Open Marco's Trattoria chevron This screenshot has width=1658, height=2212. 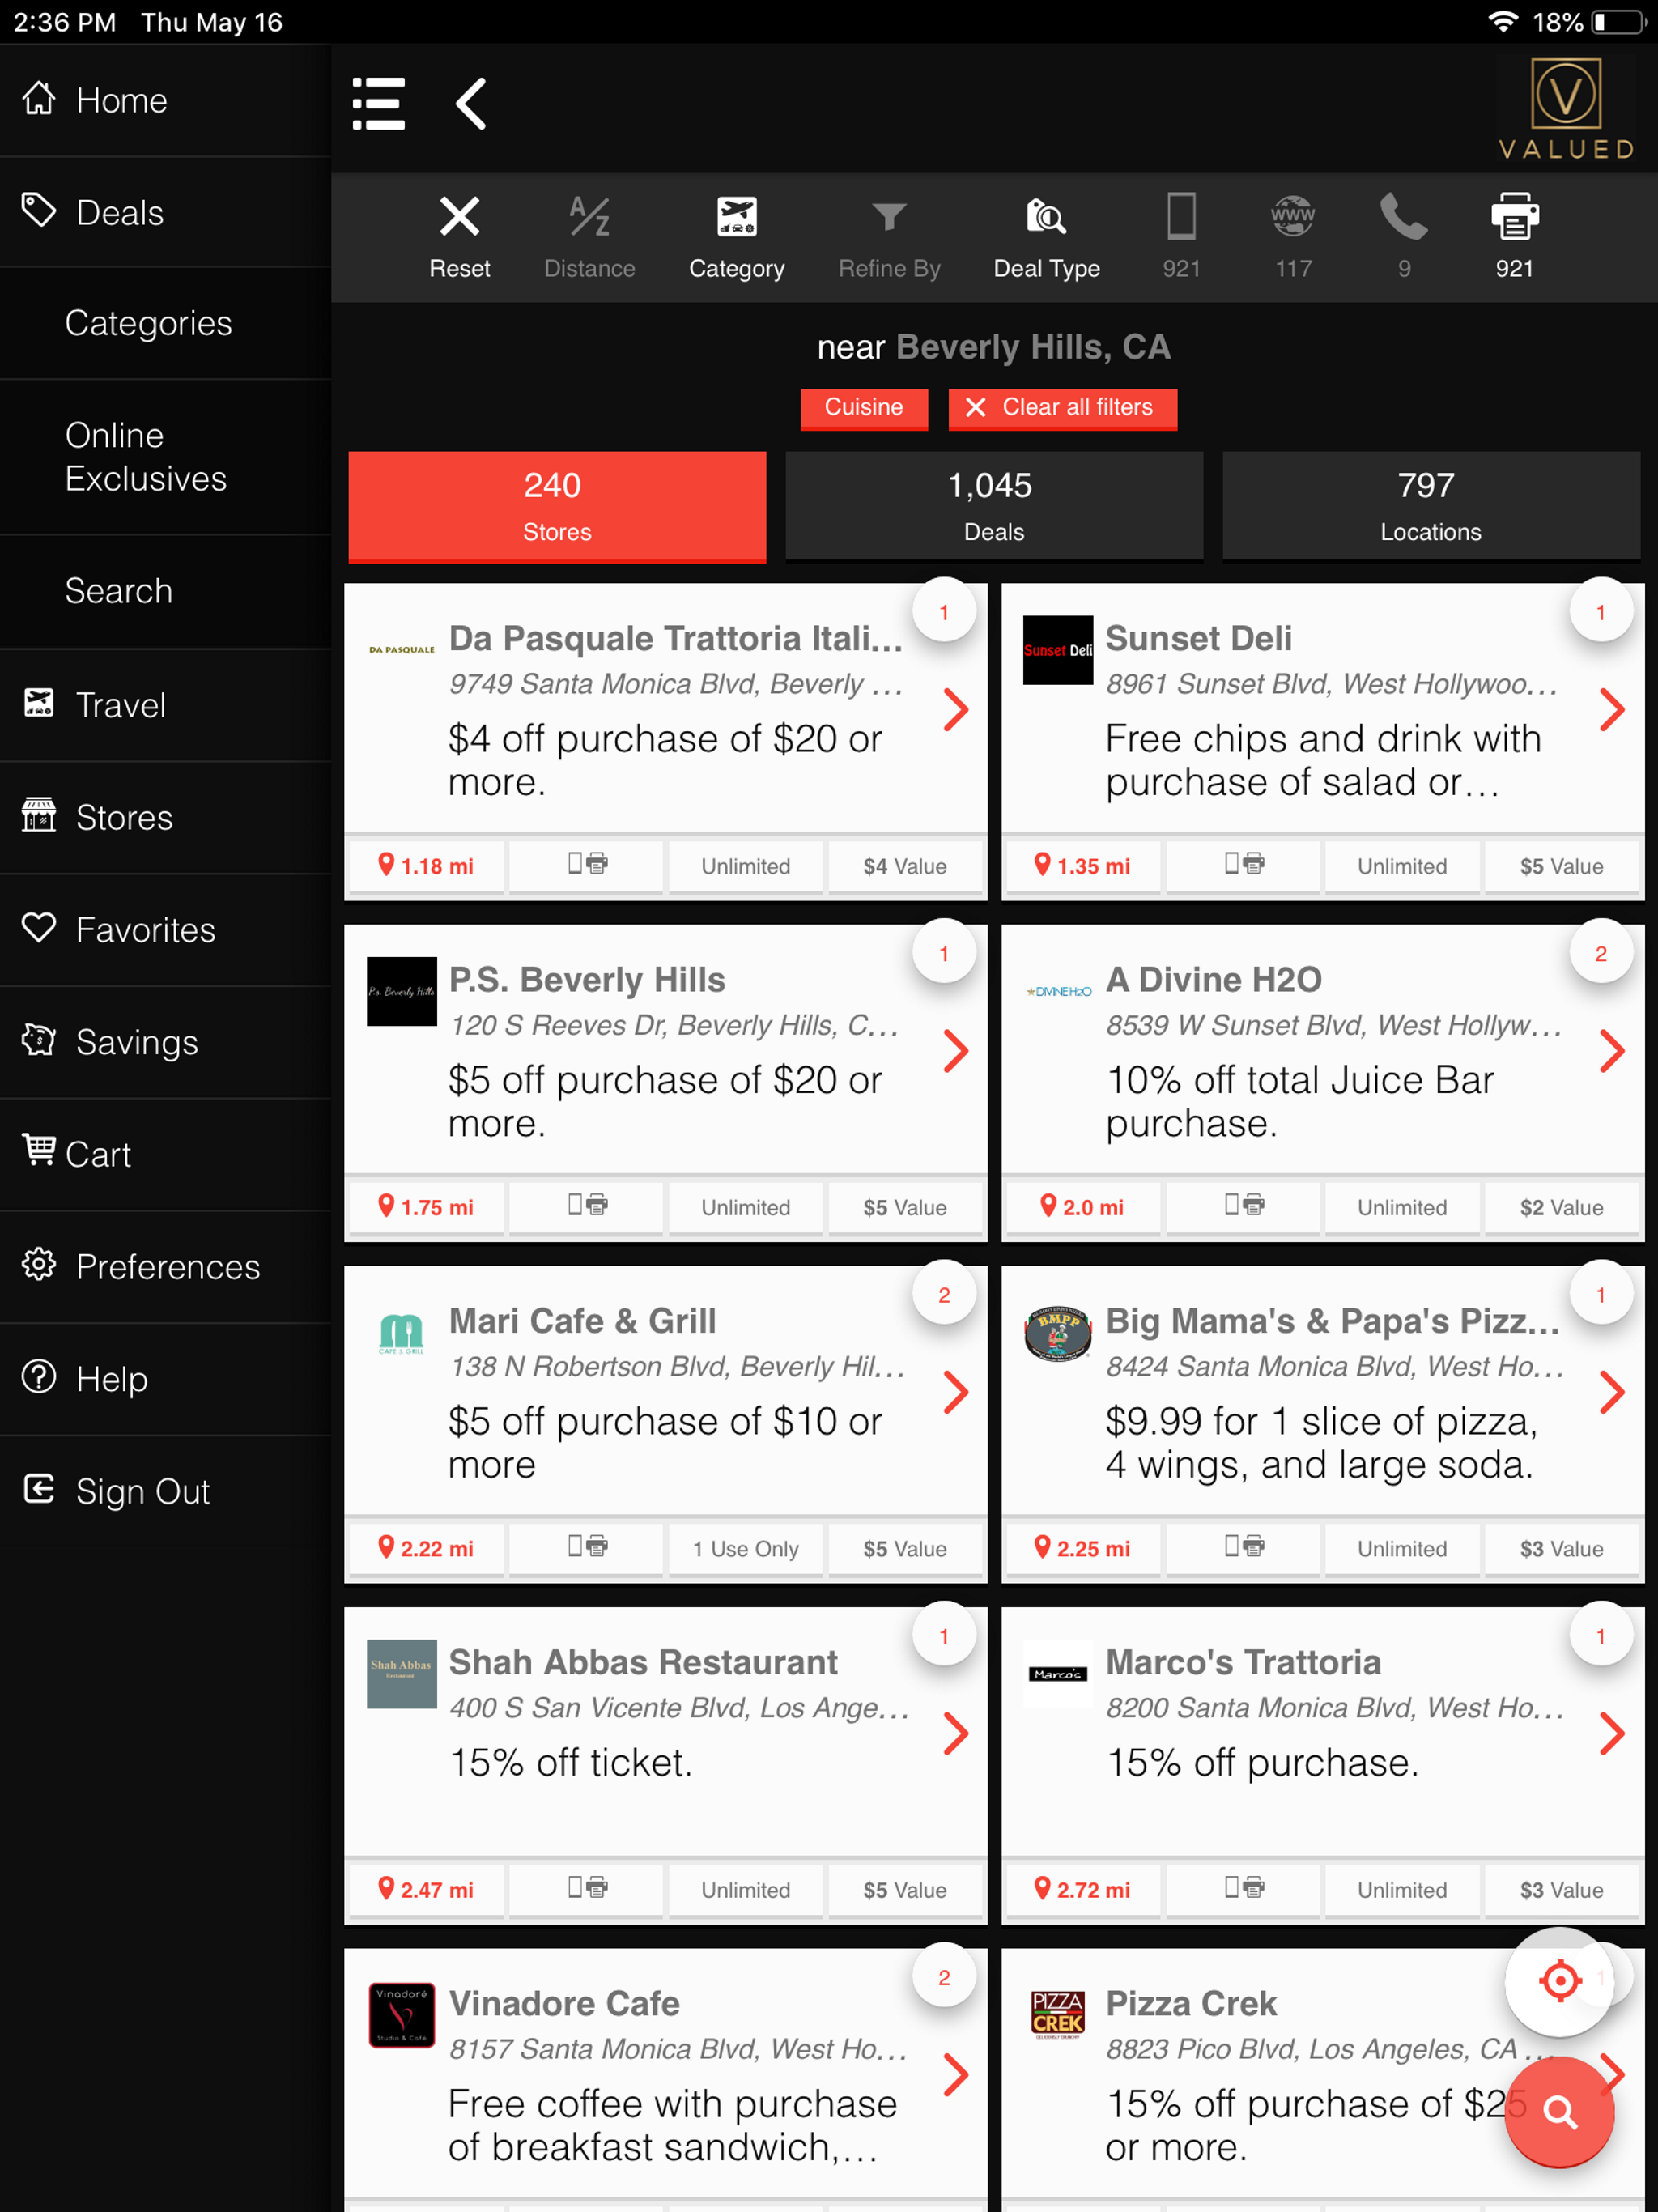click(1612, 1733)
